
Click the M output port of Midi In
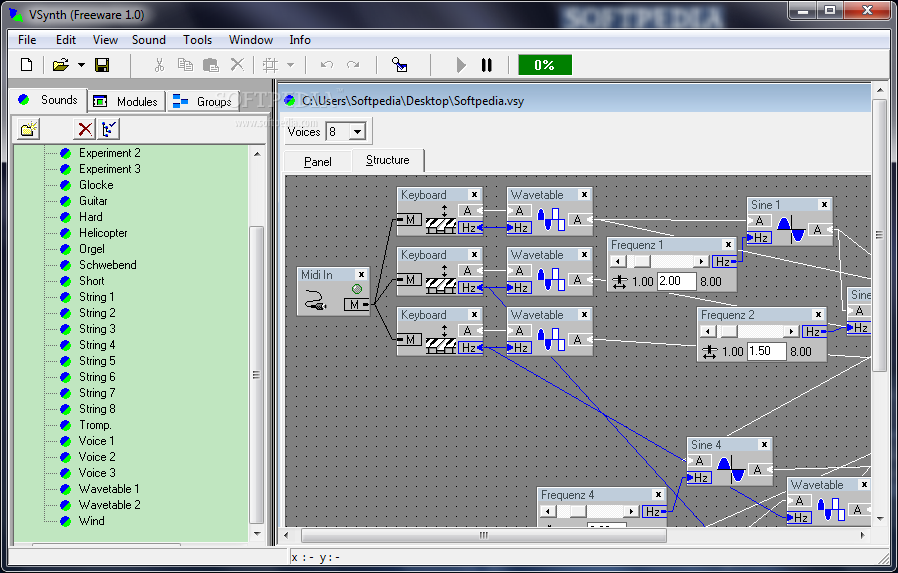point(356,305)
